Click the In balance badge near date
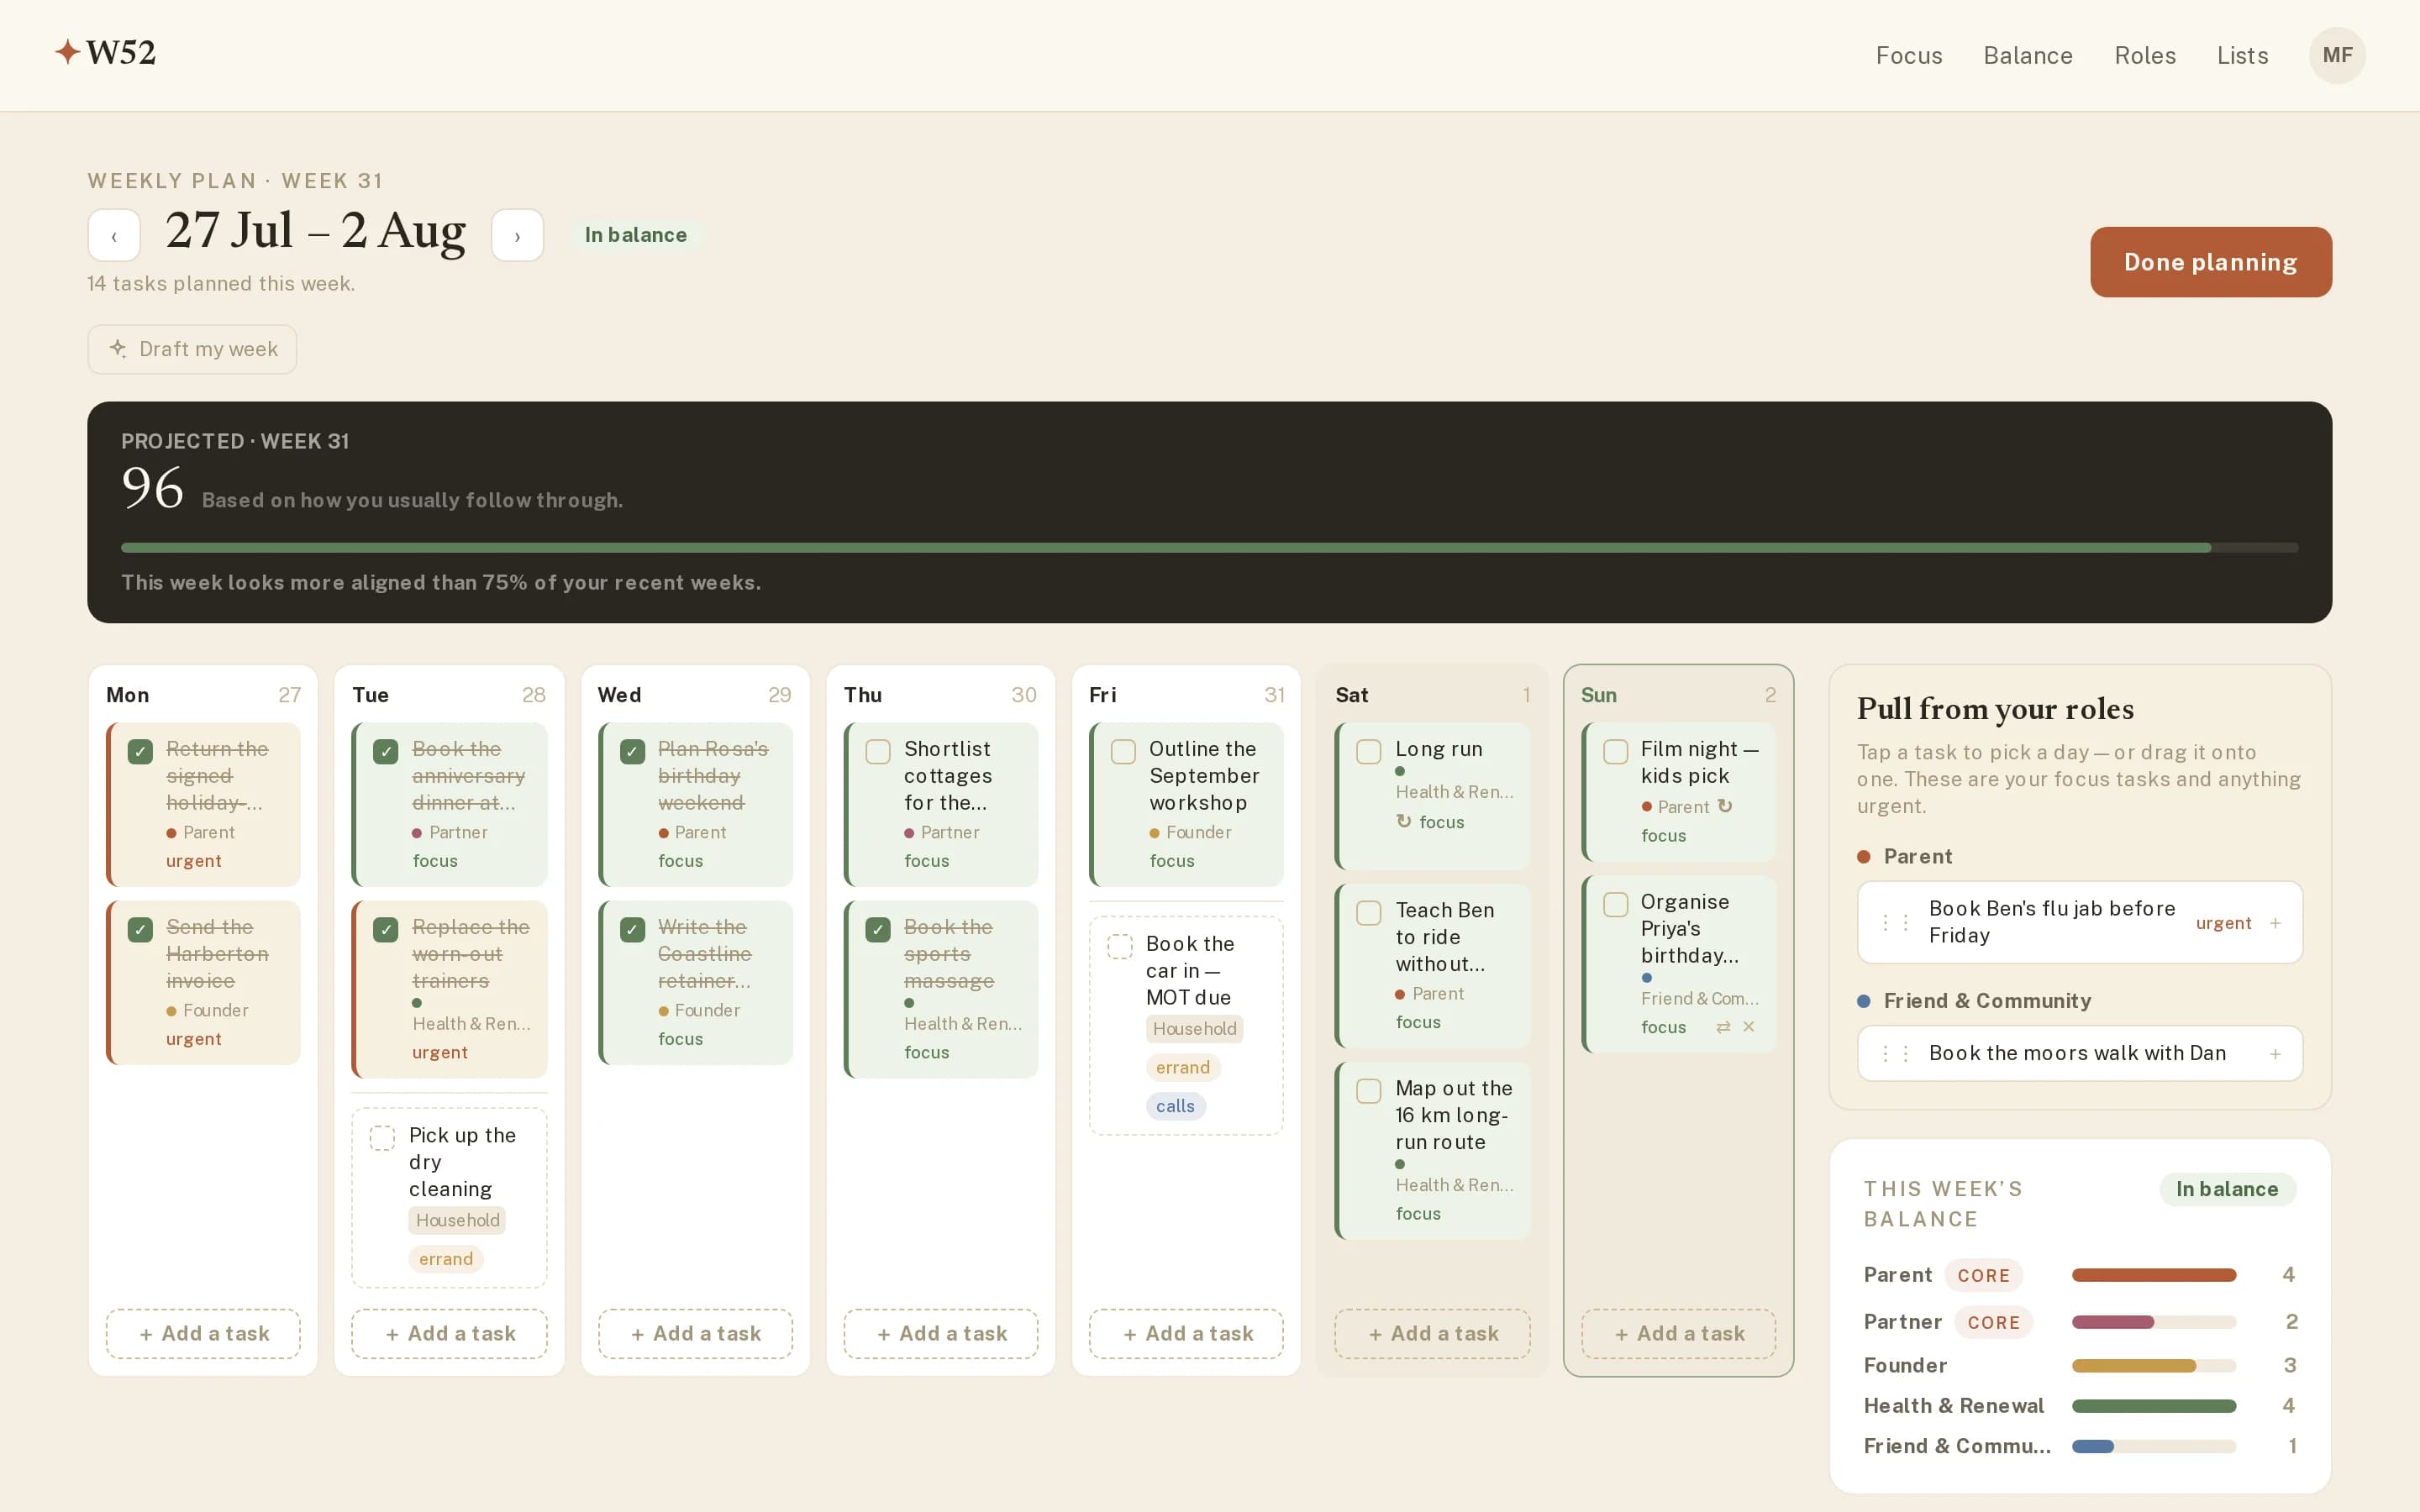The image size is (2420, 1512). [x=635, y=235]
